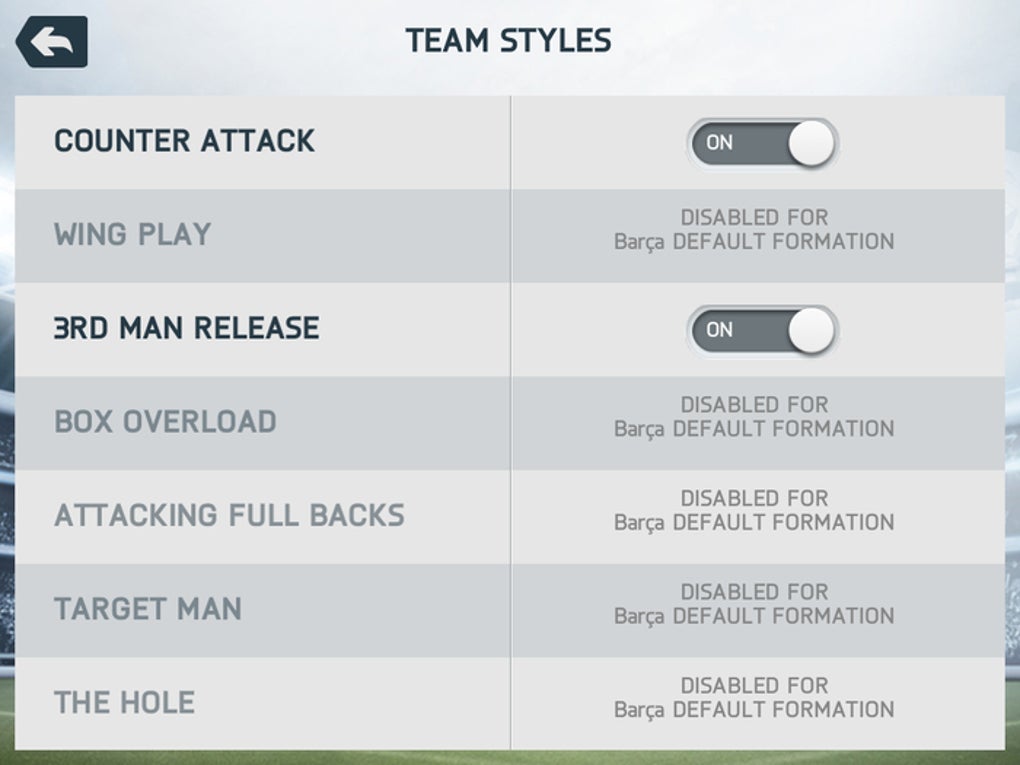1020x765 pixels.
Task: Select the Wing Play style row
Action: coord(510,236)
